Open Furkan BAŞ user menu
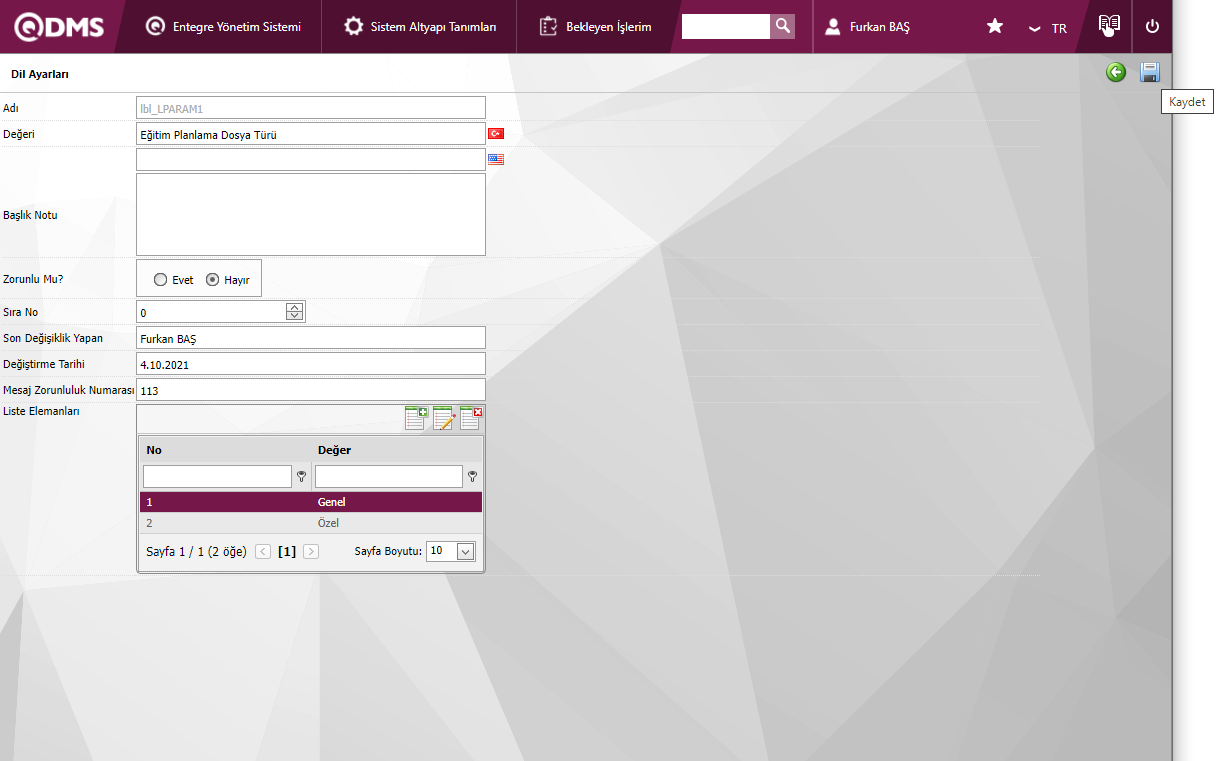 point(867,27)
